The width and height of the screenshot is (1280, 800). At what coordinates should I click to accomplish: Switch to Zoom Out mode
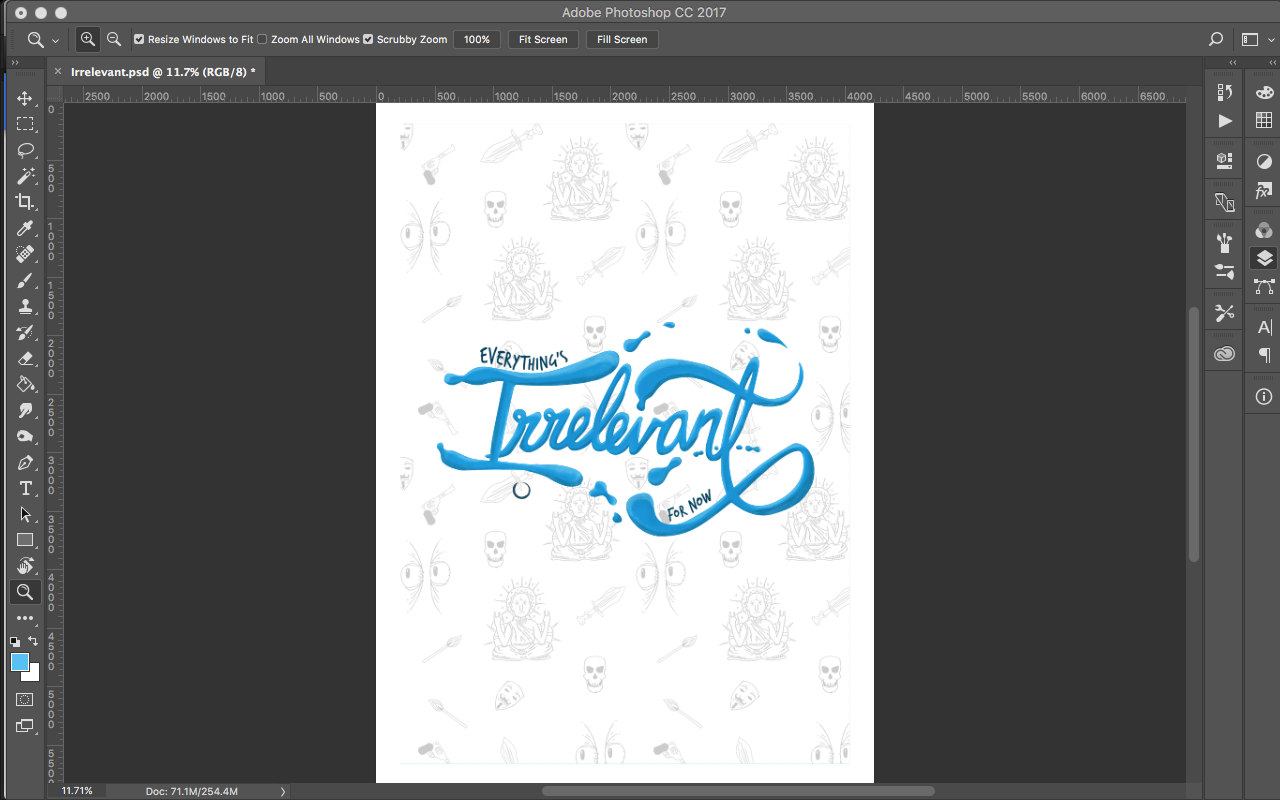[x=114, y=39]
